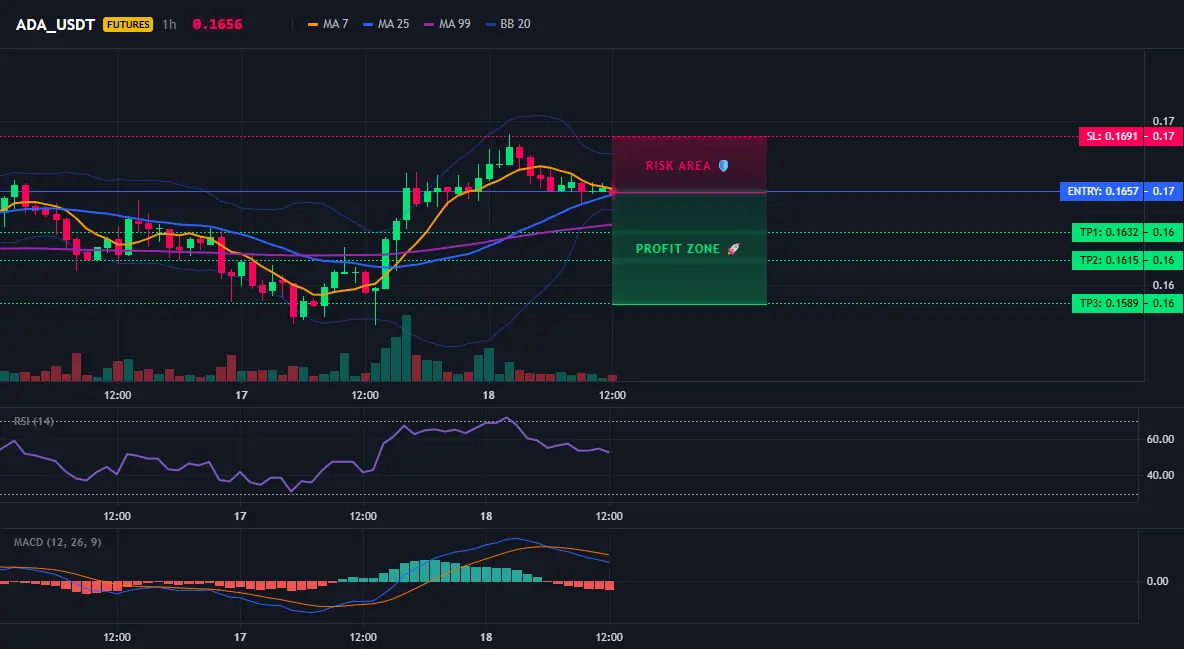Click the 17 date label under RSI panel
1184x649 pixels.
click(240, 516)
